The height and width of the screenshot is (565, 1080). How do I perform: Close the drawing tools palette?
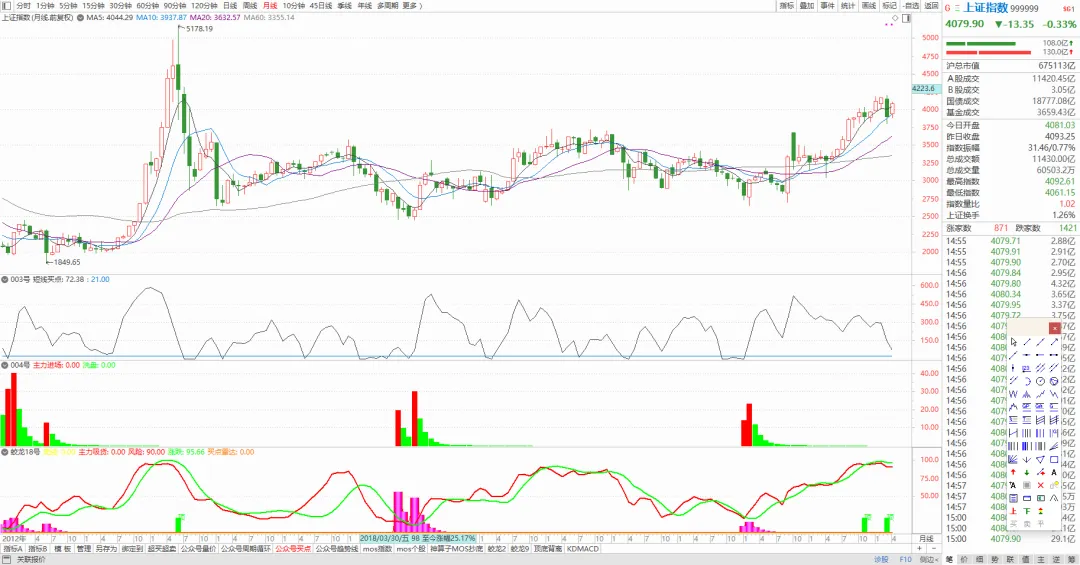coord(1055,328)
